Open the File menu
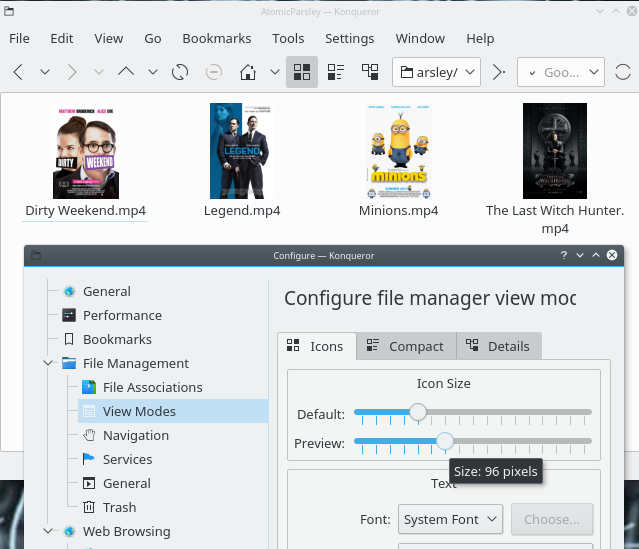This screenshot has height=549, width=639. (19, 38)
